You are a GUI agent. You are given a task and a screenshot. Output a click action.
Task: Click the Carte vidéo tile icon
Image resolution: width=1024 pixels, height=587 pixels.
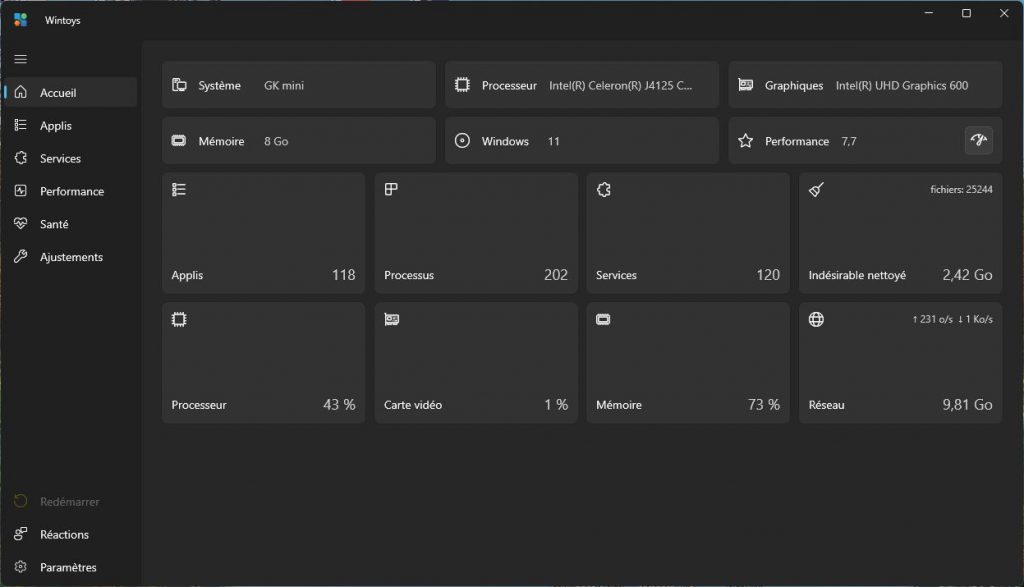392,319
